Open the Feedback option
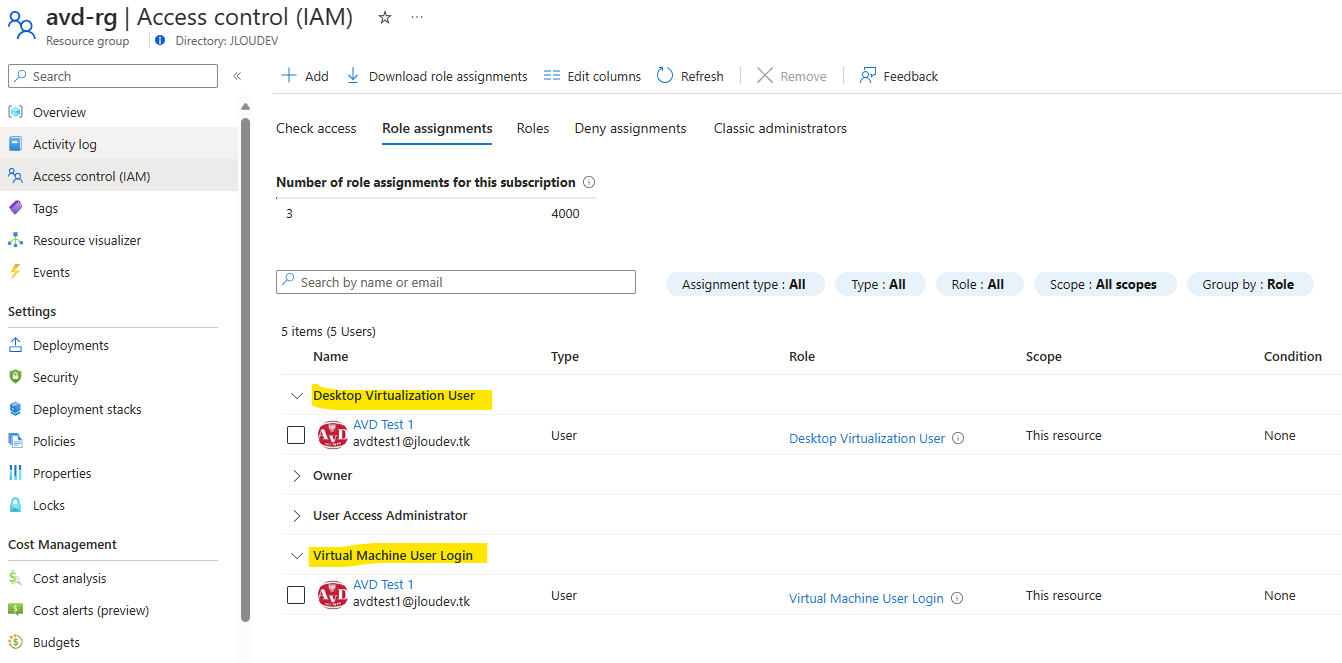Image resolution: width=1342 pixels, height=663 pixels. tap(899, 76)
